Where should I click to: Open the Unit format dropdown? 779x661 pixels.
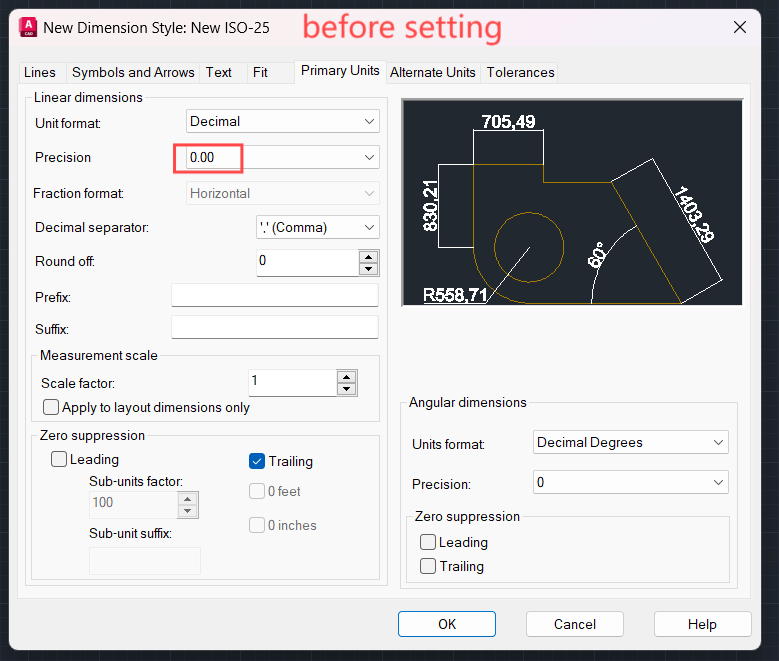pos(283,121)
